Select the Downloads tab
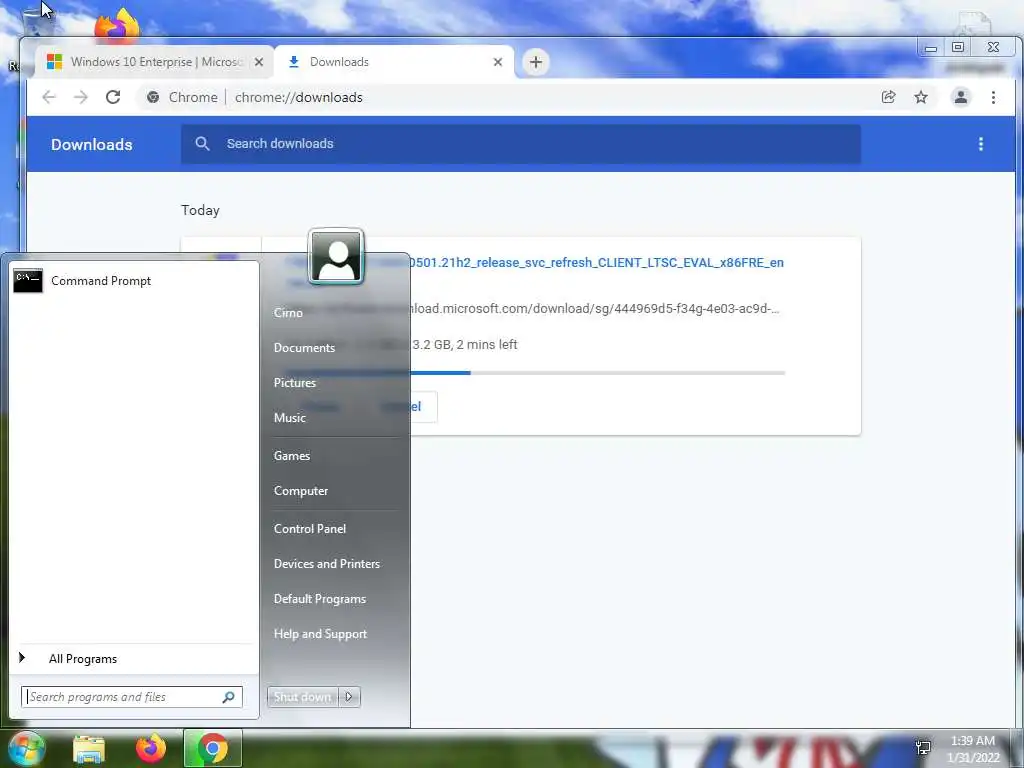This screenshot has height=768, width=1024. (x=394, y=62)
